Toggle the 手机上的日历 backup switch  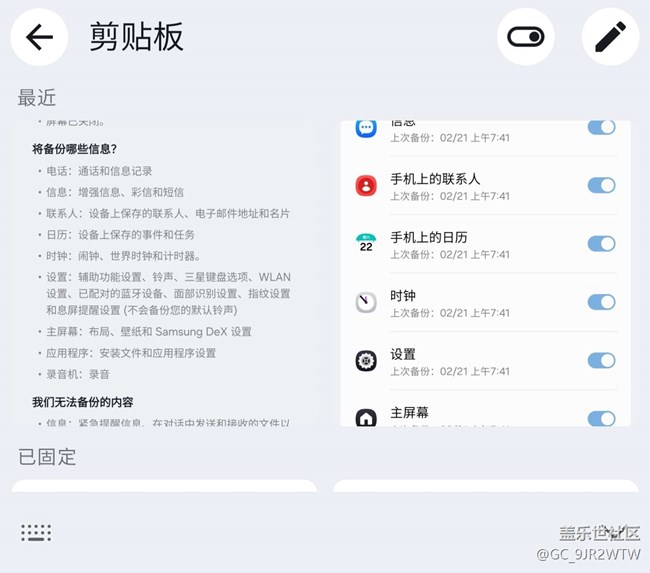[x=601, y=243]
